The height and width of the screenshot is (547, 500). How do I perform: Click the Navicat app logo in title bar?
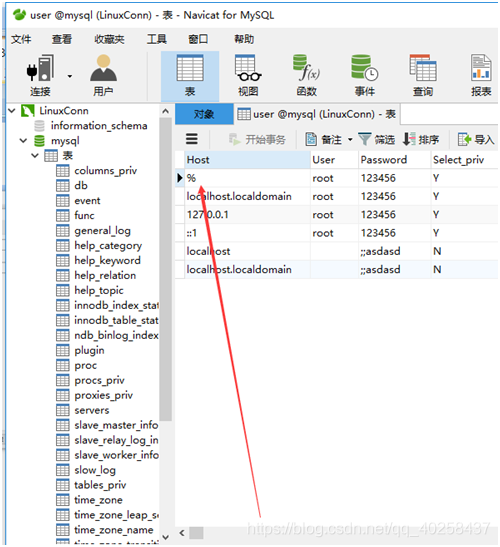20,15
